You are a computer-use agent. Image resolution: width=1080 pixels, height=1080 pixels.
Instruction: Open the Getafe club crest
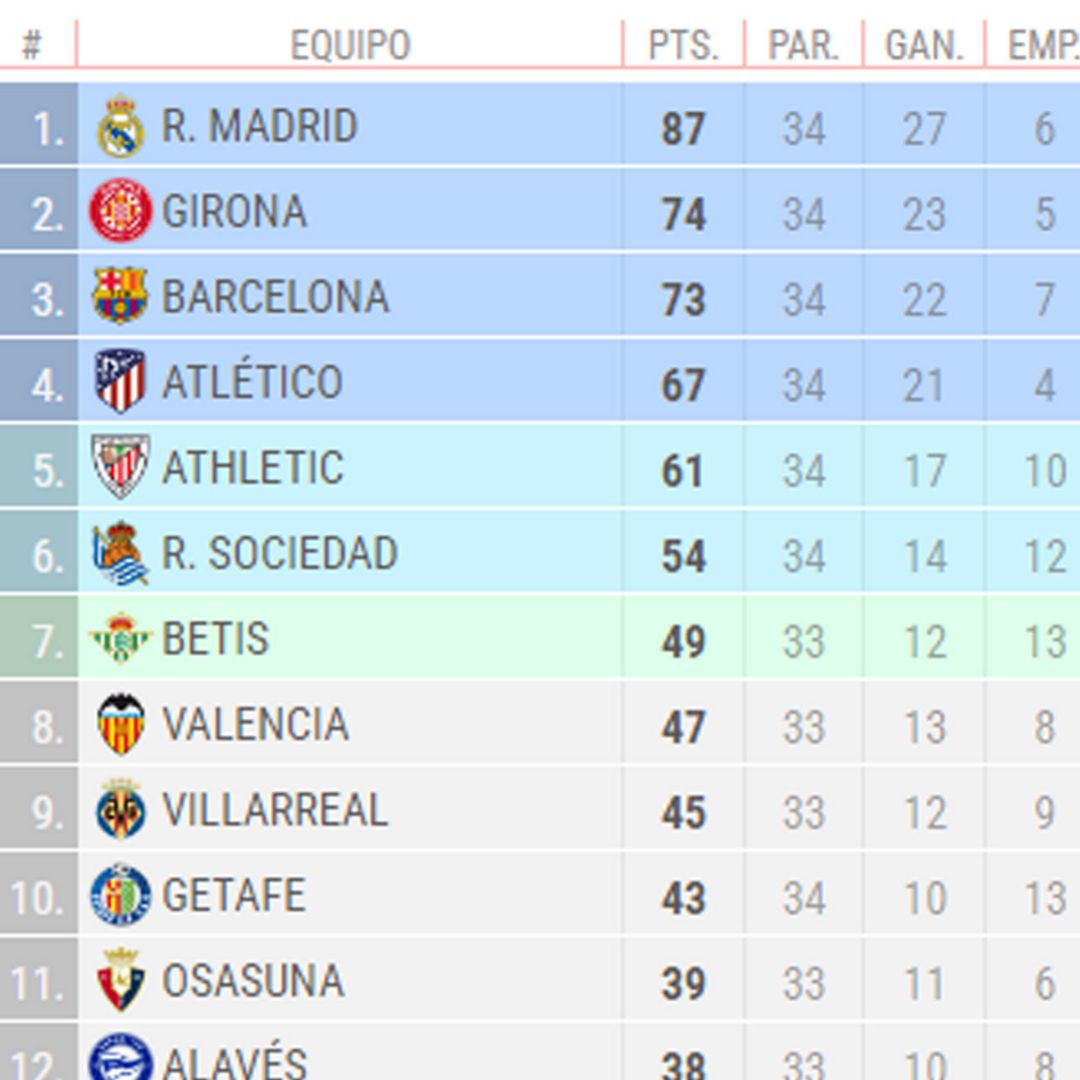(x=121, y=895)
